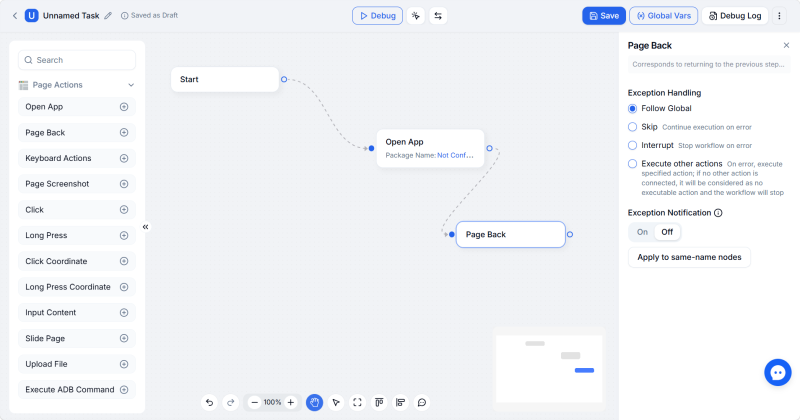Click the Open App node input port
The height and width of the screenshot is (420, 800).
point(371,148)
